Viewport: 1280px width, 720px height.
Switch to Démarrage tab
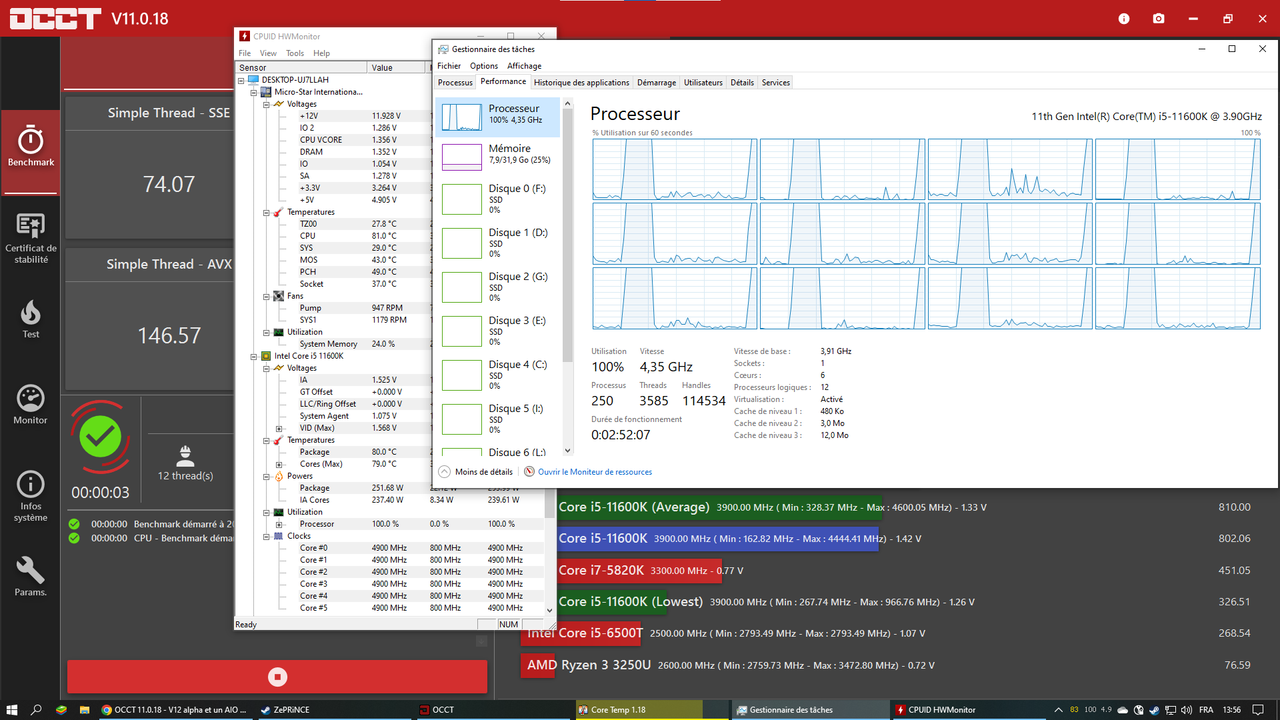[656, 82]
